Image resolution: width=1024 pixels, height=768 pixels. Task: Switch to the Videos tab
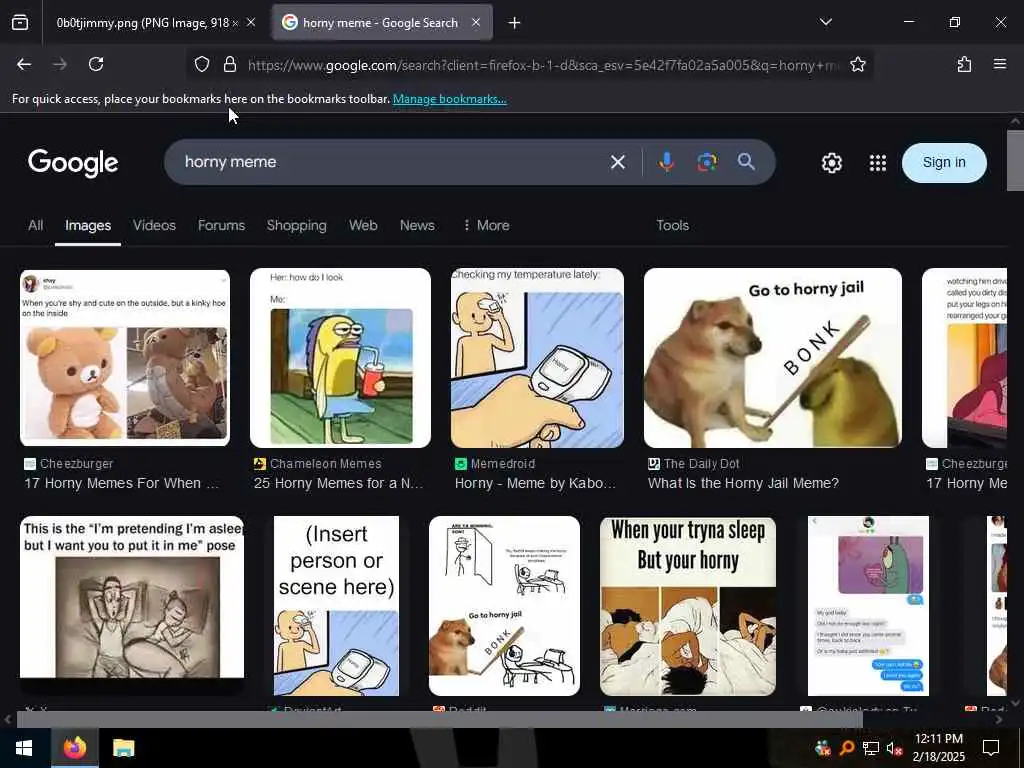[154, 225]
